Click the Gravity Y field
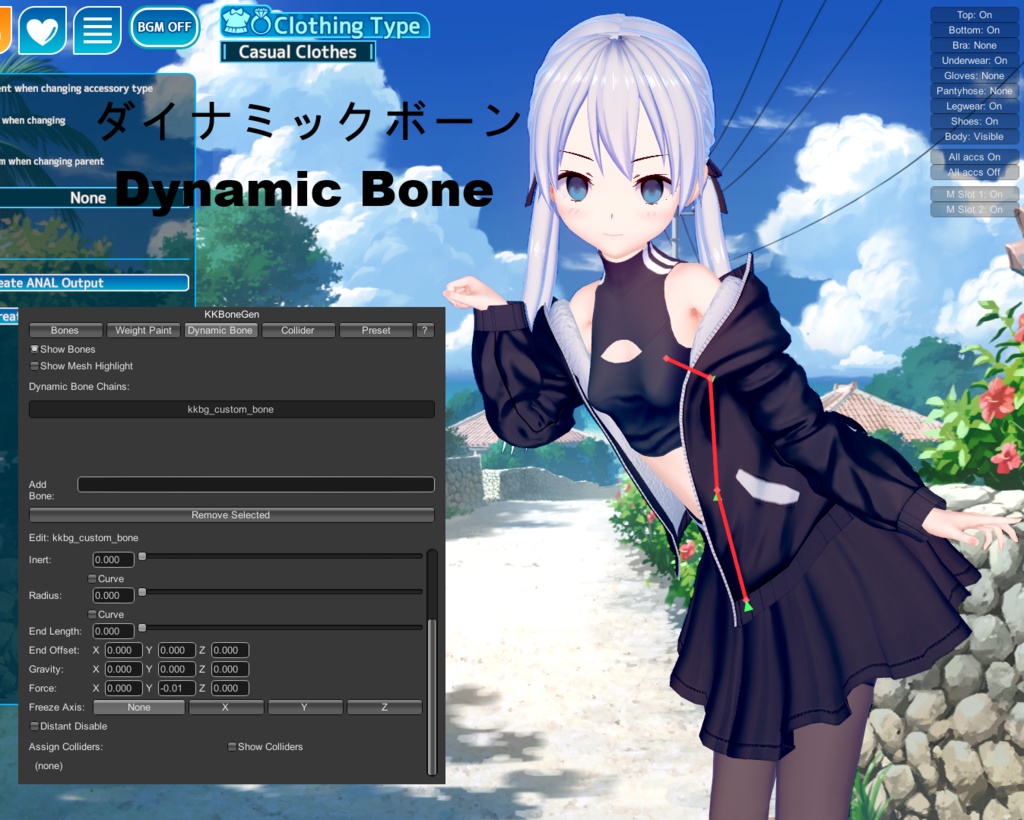This screenshot has width=1024, height=820. coord(176,669)
